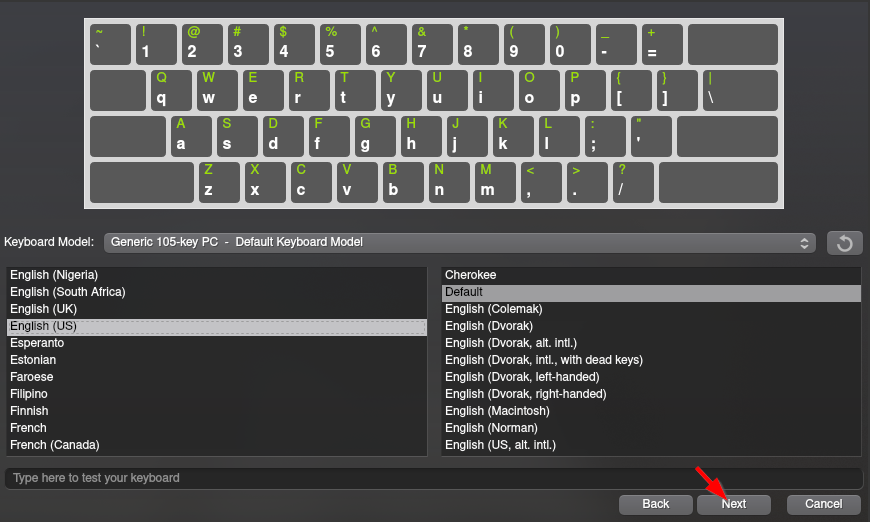Select English (Colemak) variant

651,309
